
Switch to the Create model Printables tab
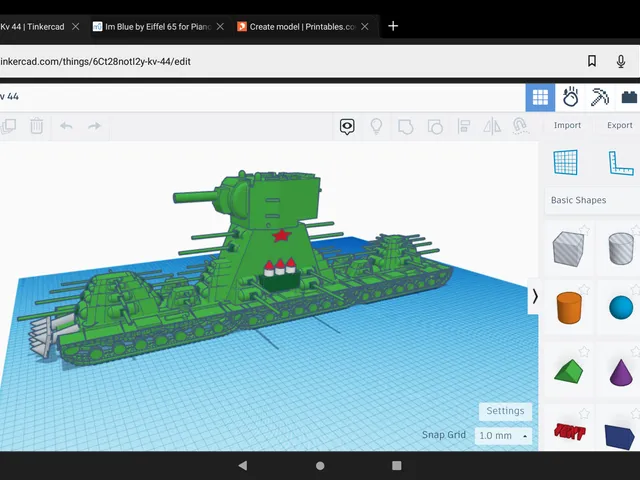pos(303,27)
